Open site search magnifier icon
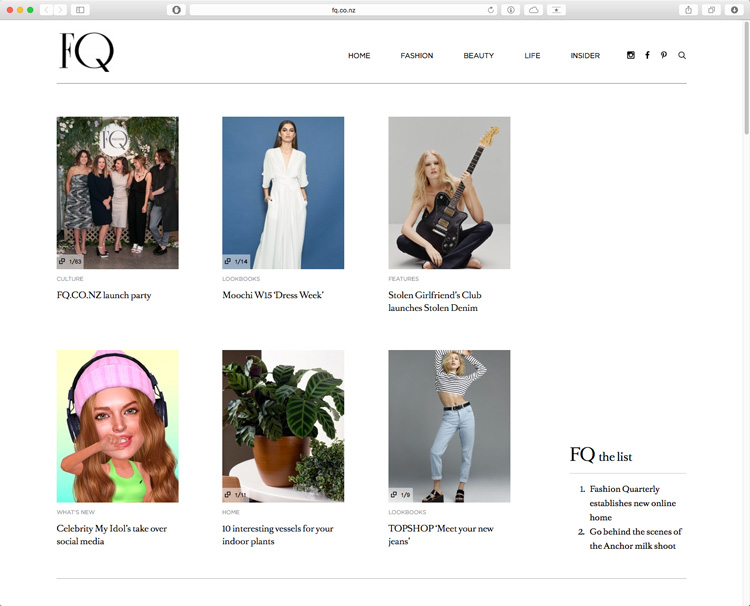This screenshot has height=606, width=750. pos(682,55)
